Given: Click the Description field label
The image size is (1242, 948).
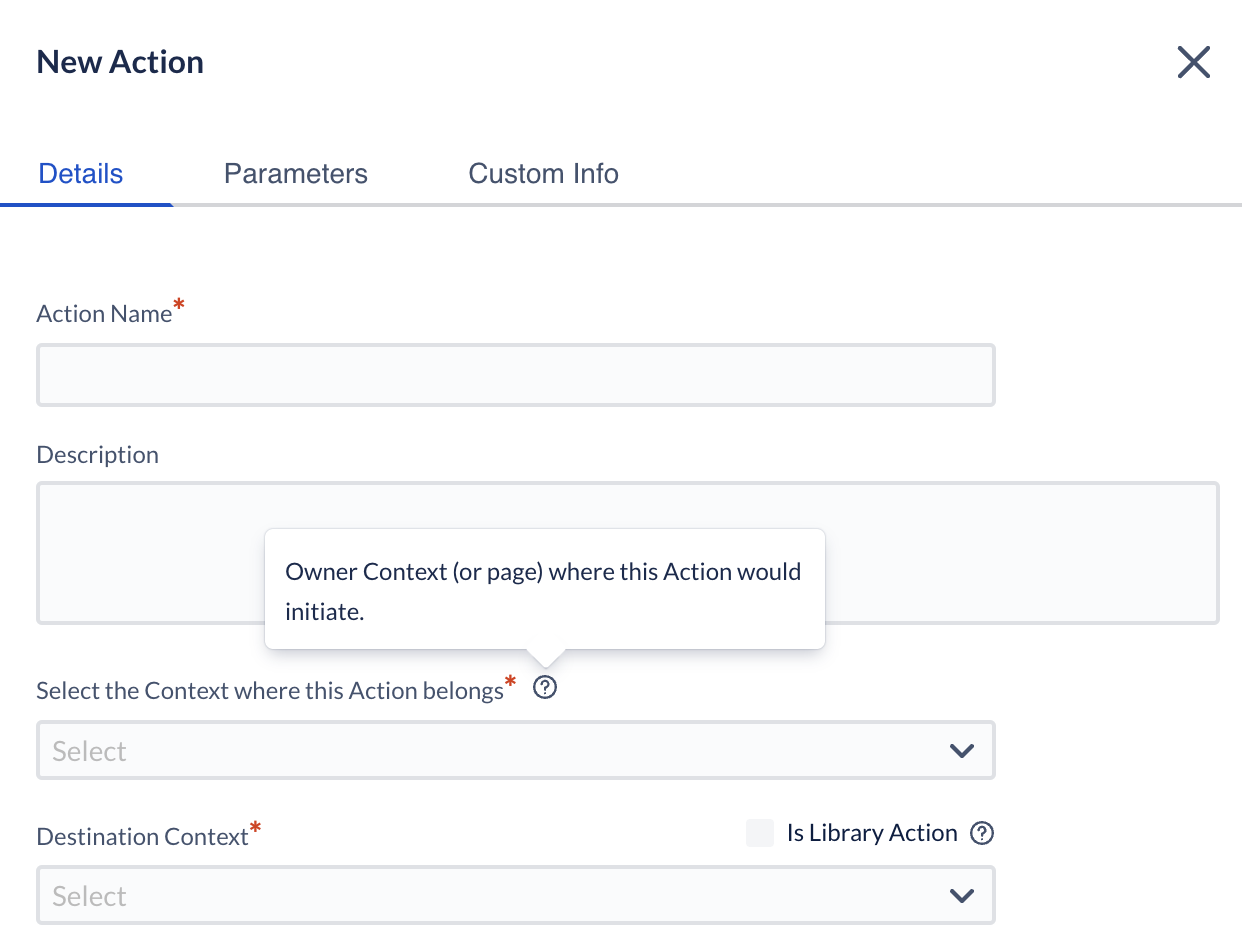Looking at the screenshot, I should [x=98, y=455].
